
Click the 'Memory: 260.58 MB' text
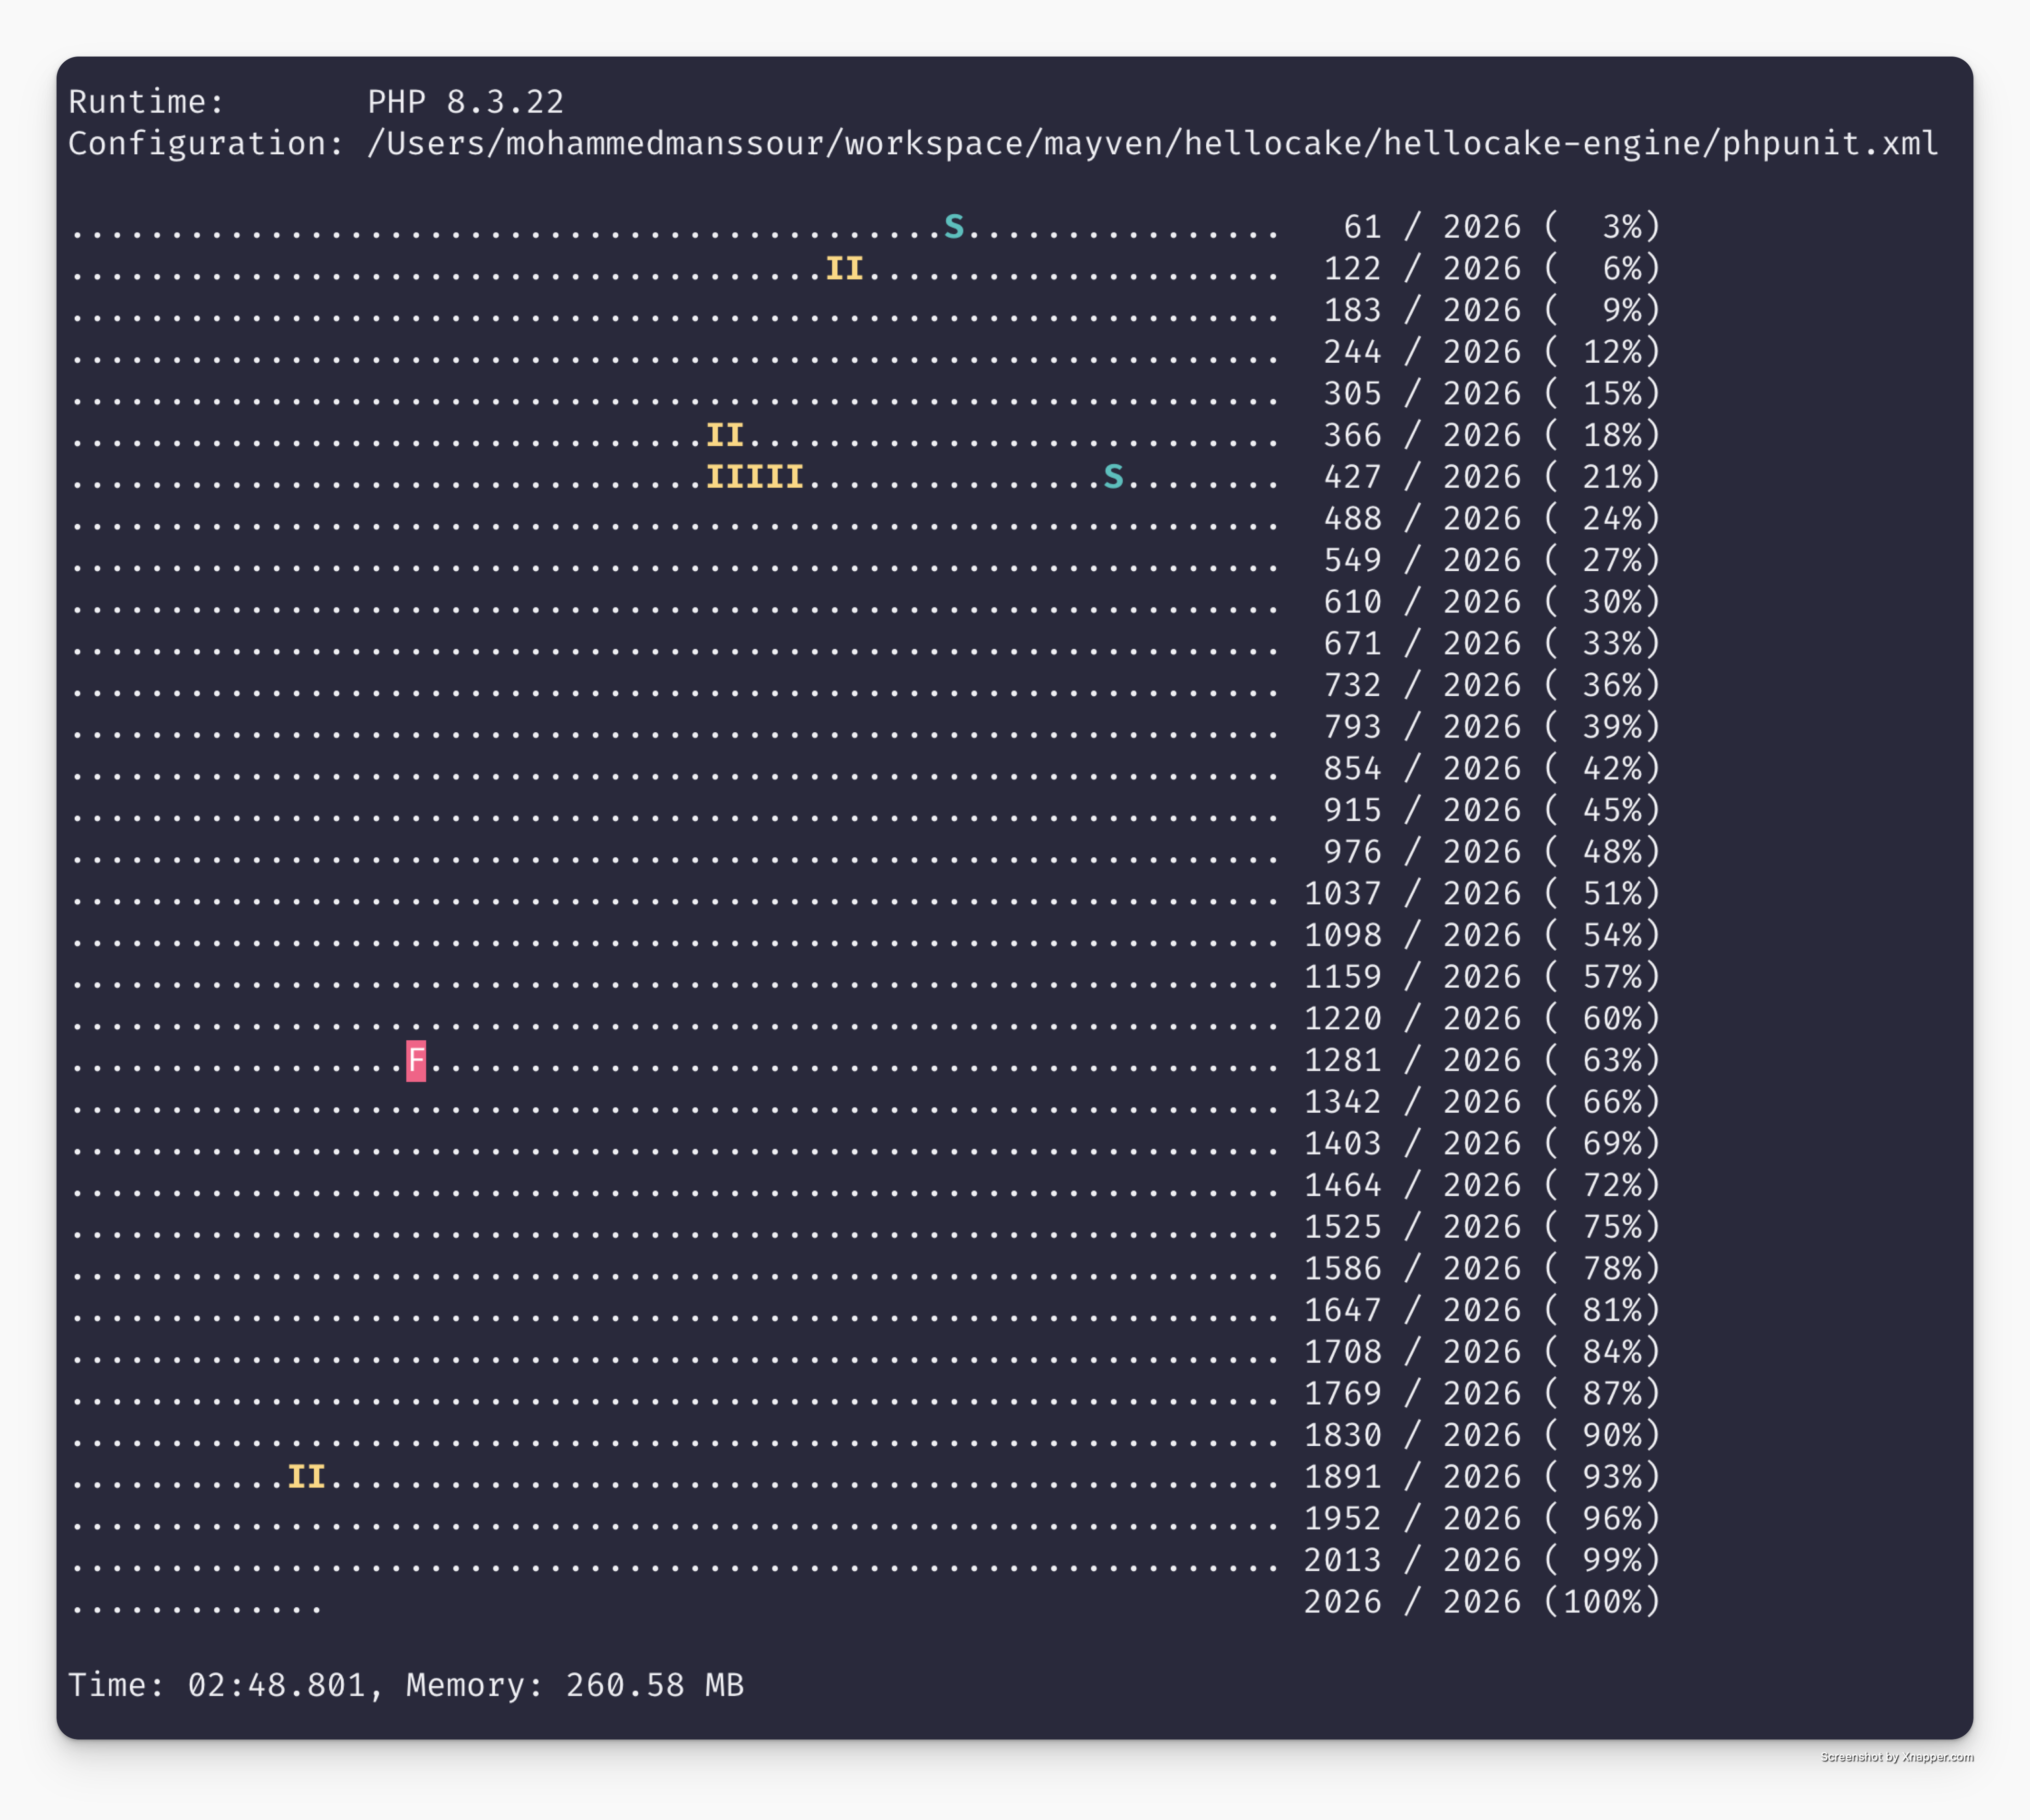575,1686
